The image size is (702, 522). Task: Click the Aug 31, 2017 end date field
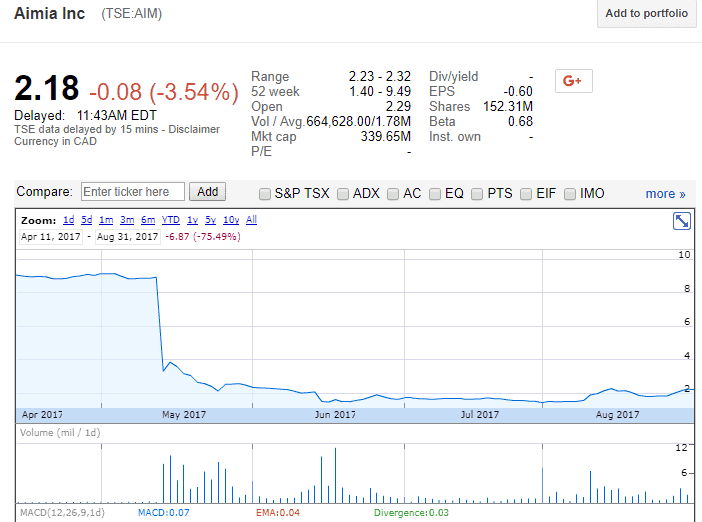point(128,236)
